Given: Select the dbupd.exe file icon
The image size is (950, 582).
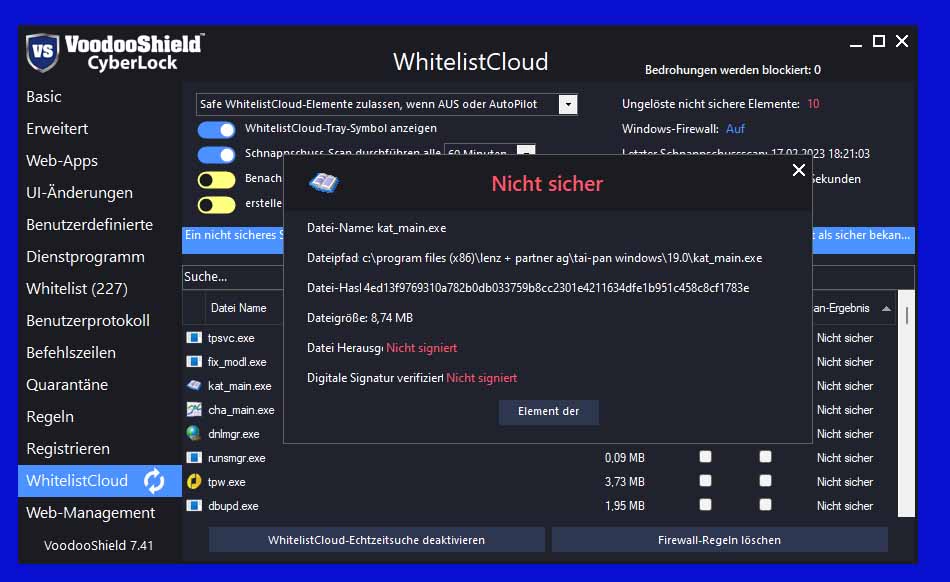Looking at the screenshot, I should [x=194, y=505].
